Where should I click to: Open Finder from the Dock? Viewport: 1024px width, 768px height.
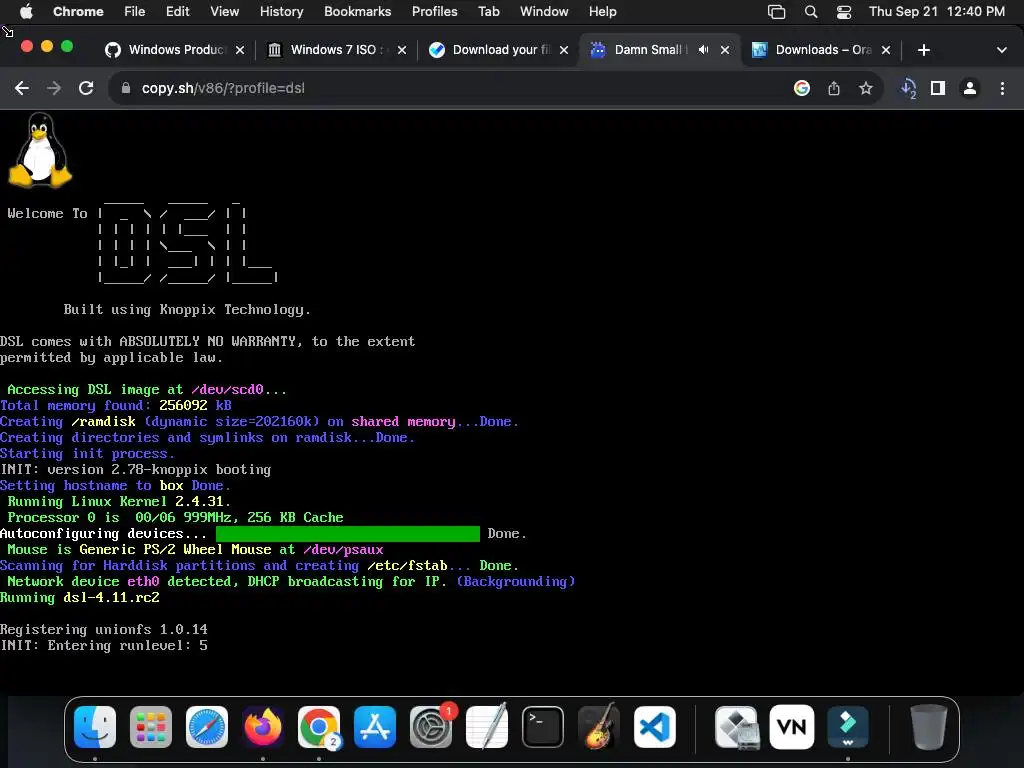coord(95,727)
